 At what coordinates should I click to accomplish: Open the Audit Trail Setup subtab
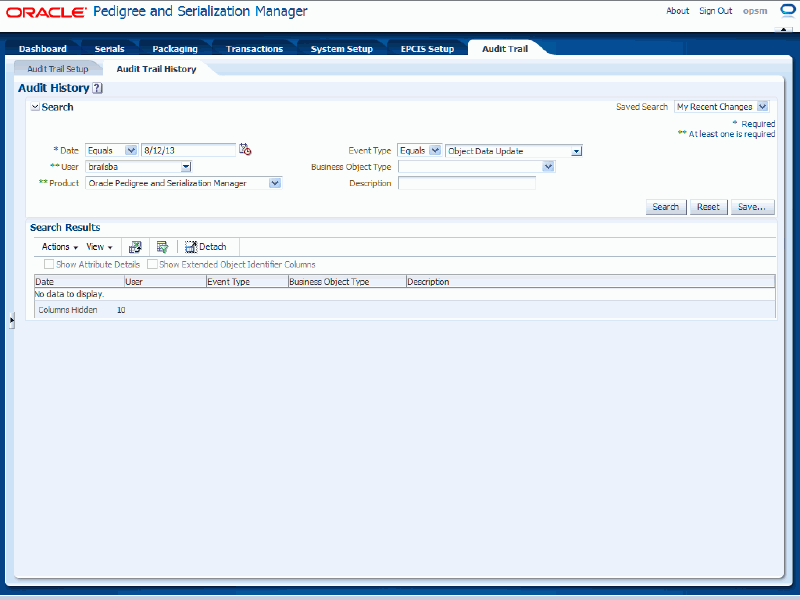58,69
